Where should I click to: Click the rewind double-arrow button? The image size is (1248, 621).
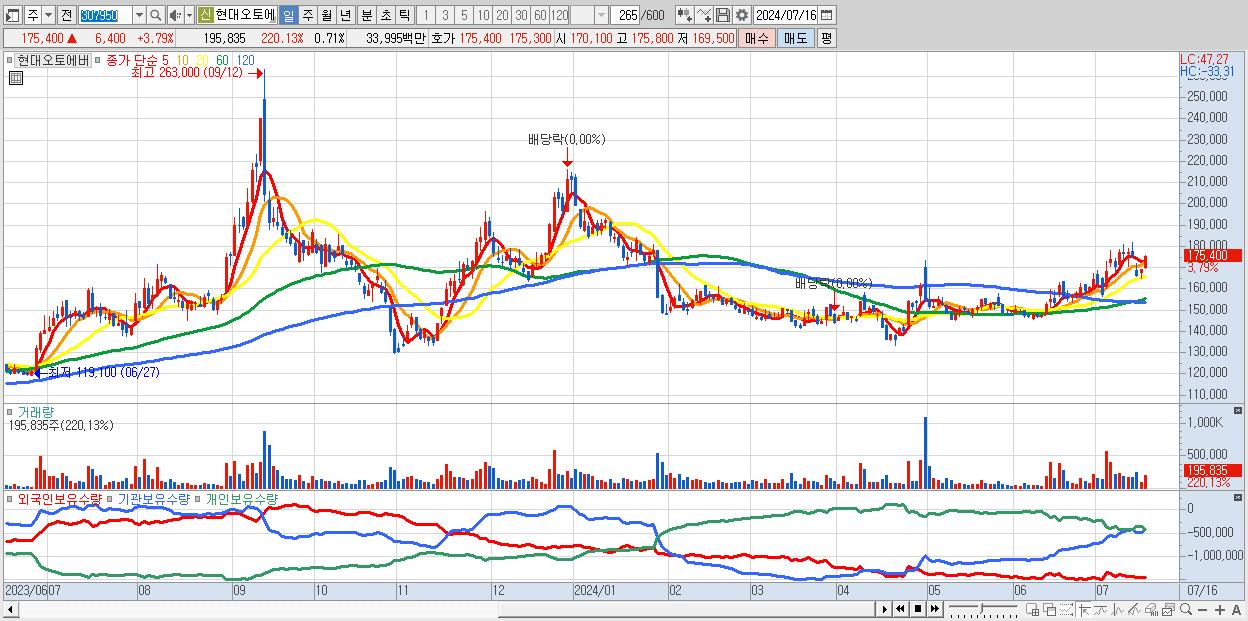[900, 609]
